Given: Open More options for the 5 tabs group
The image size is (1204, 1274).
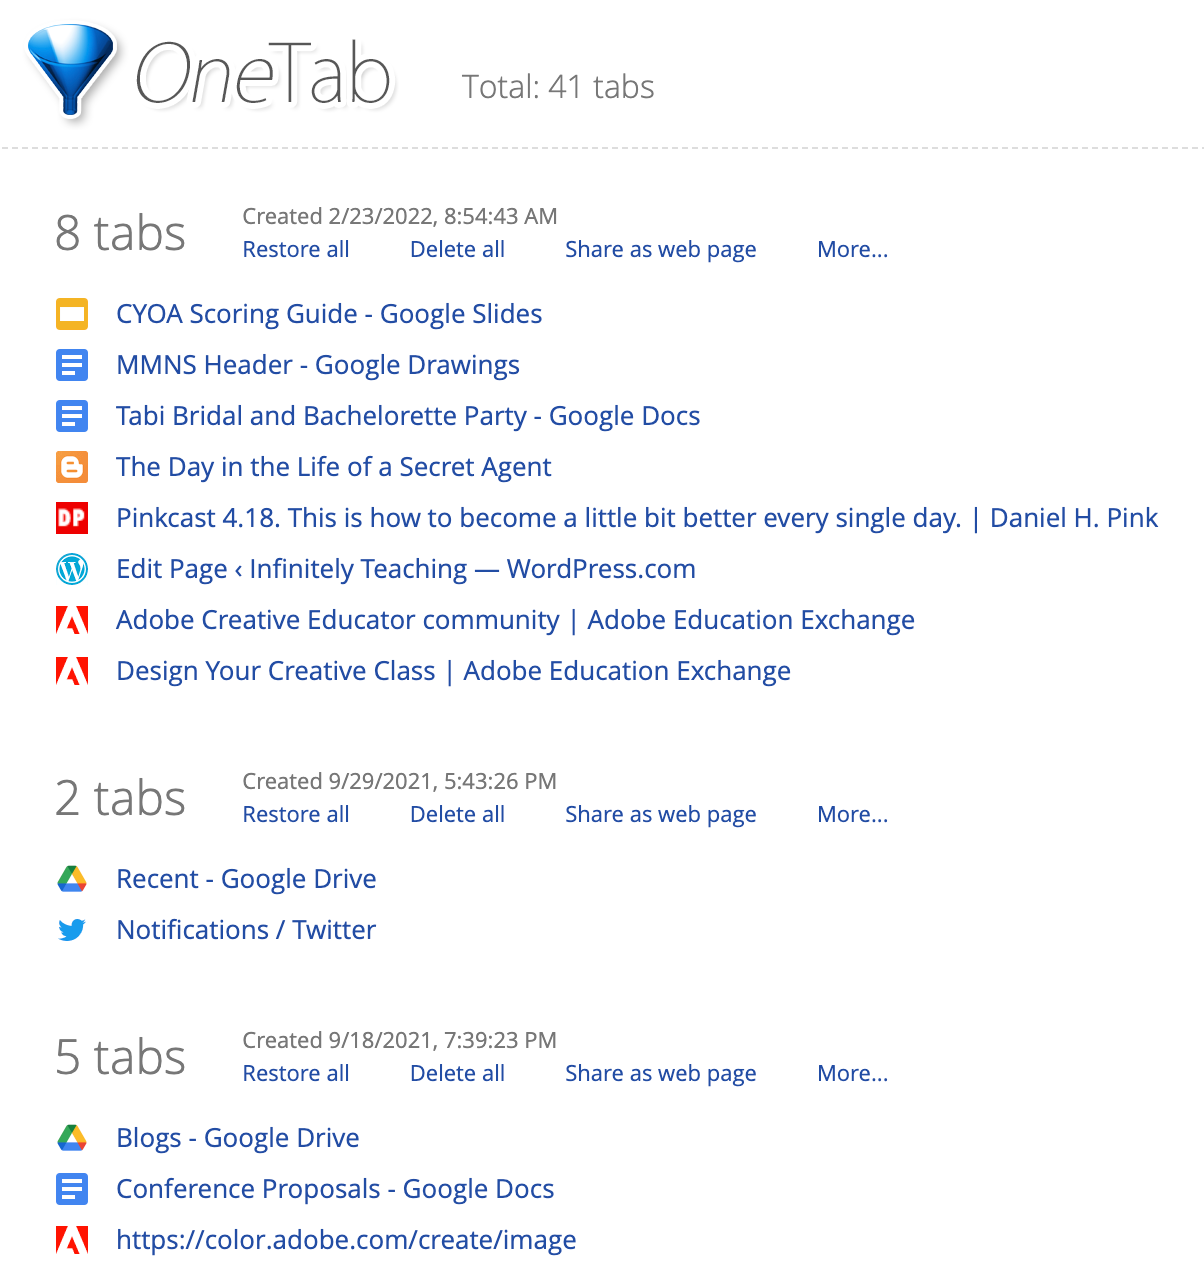Looking at the screenshot, I should (x=852, y=1074).
